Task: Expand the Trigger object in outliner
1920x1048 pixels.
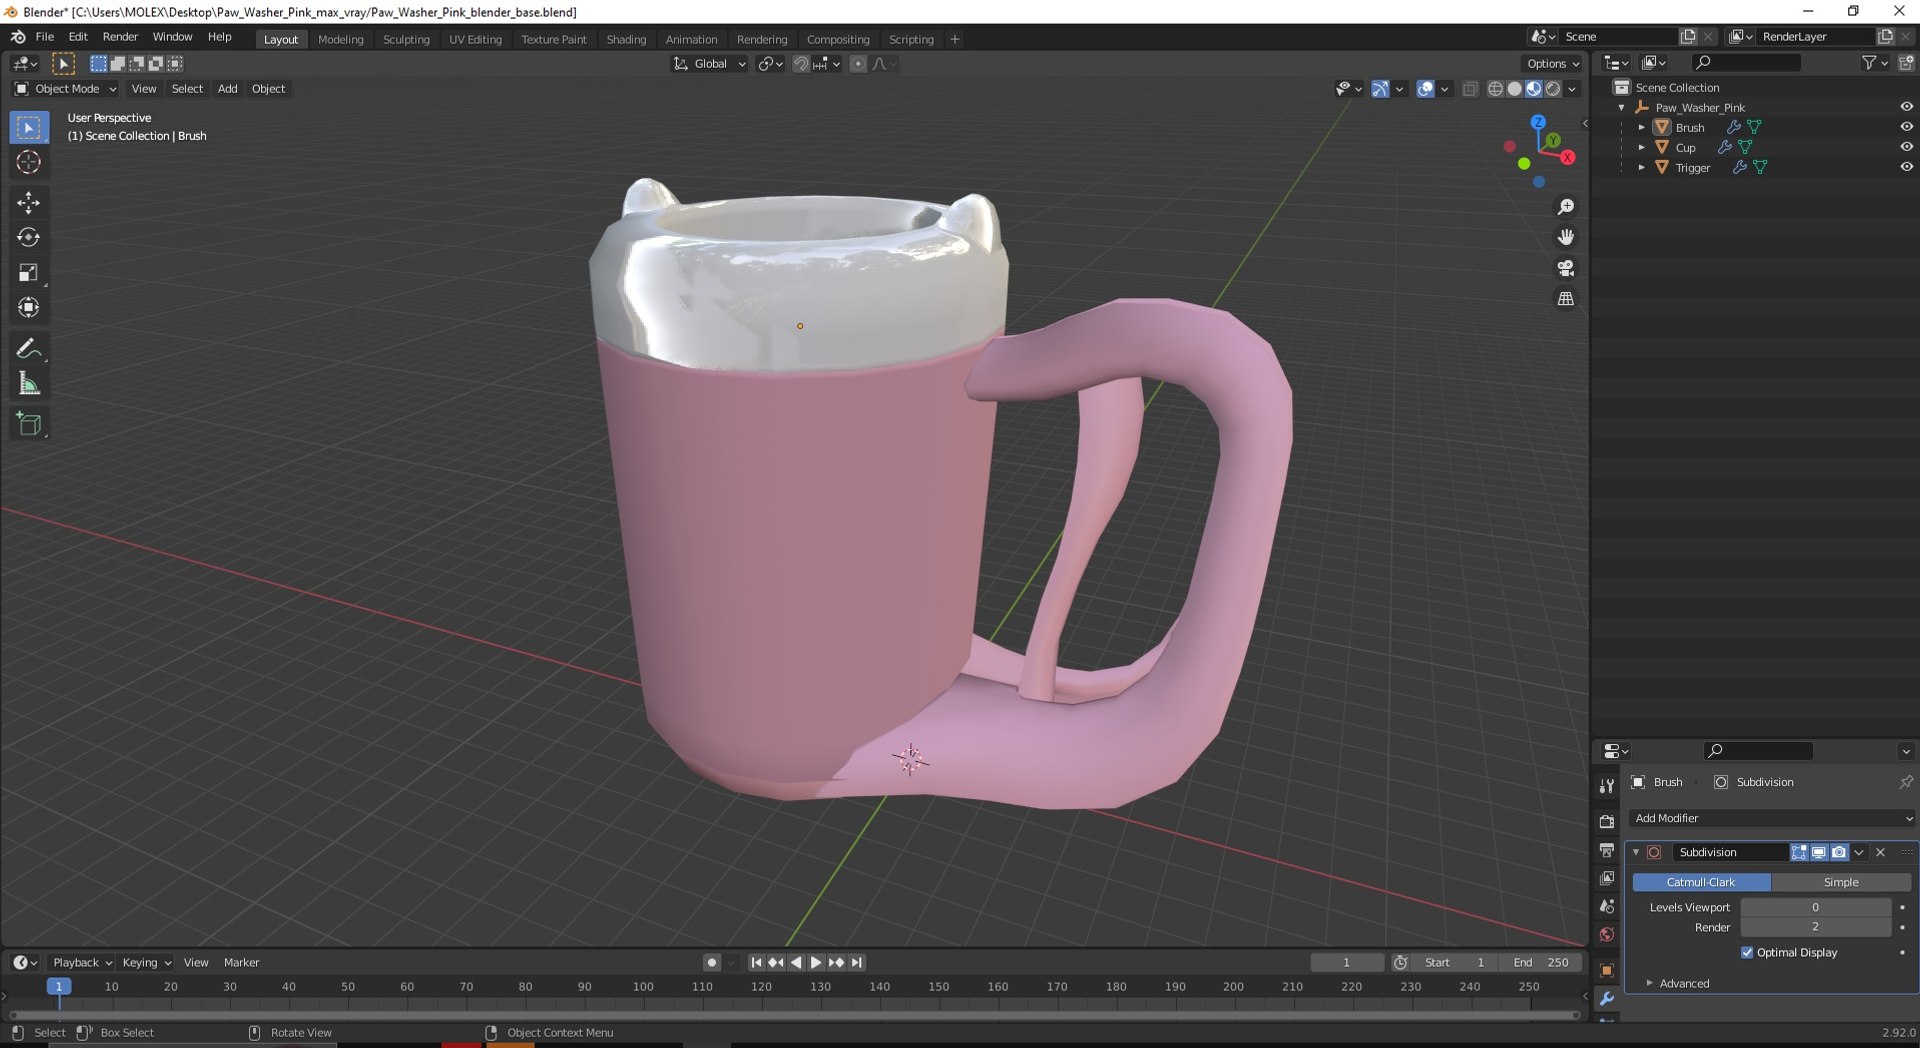Action: coord(1641,167)
